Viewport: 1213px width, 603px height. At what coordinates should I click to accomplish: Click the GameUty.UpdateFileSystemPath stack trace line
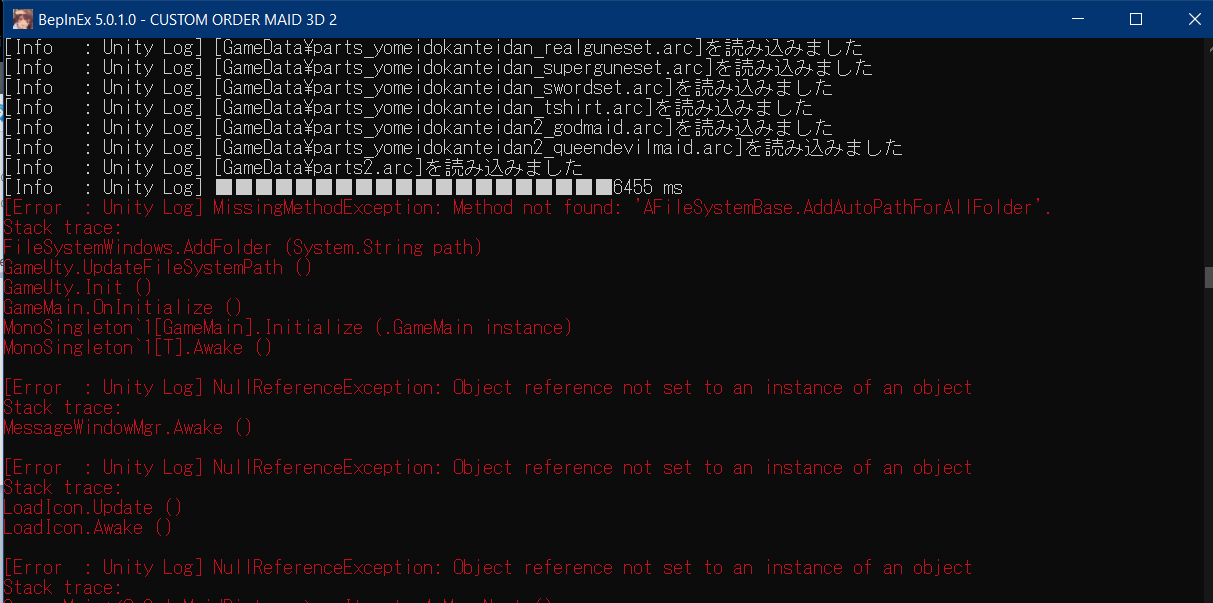(157, 268)
